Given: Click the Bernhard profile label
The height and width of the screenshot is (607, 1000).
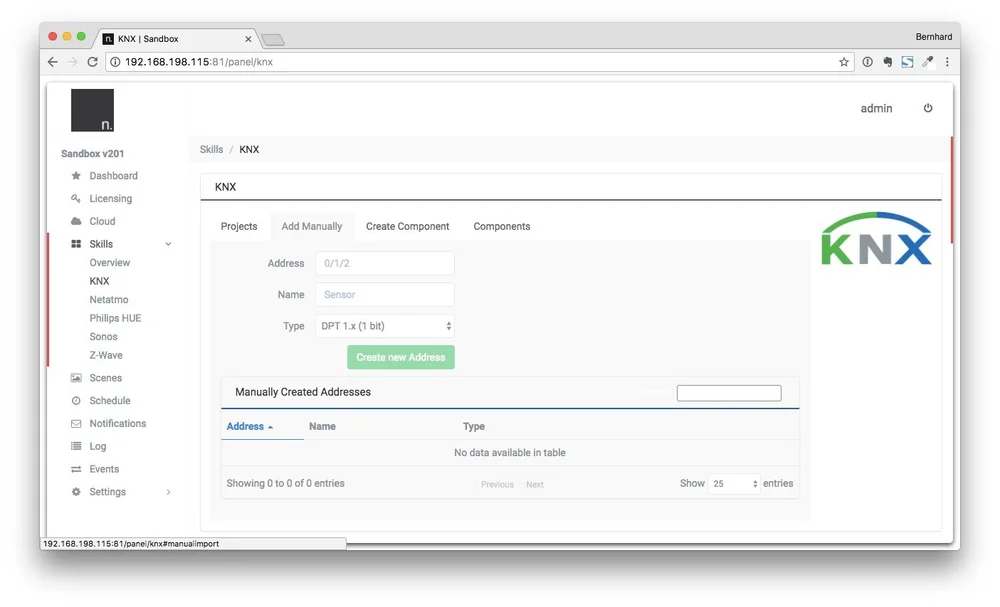Looking at the screenshot, I should [934, 37].
